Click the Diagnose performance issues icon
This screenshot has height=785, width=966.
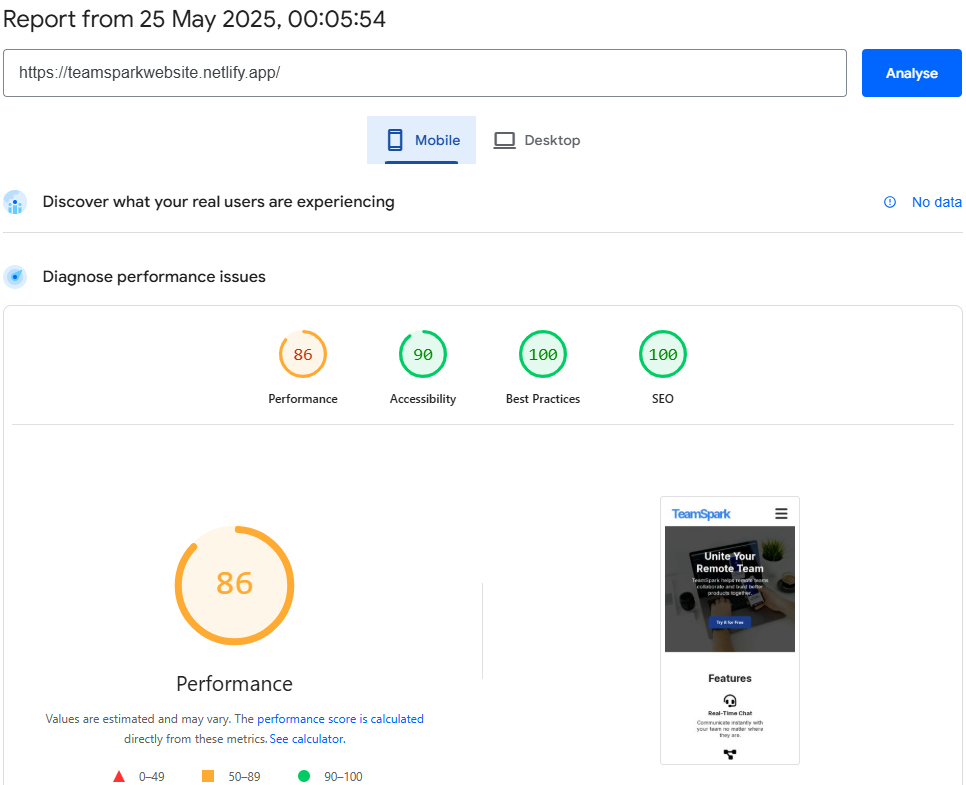tap(15, 277)
